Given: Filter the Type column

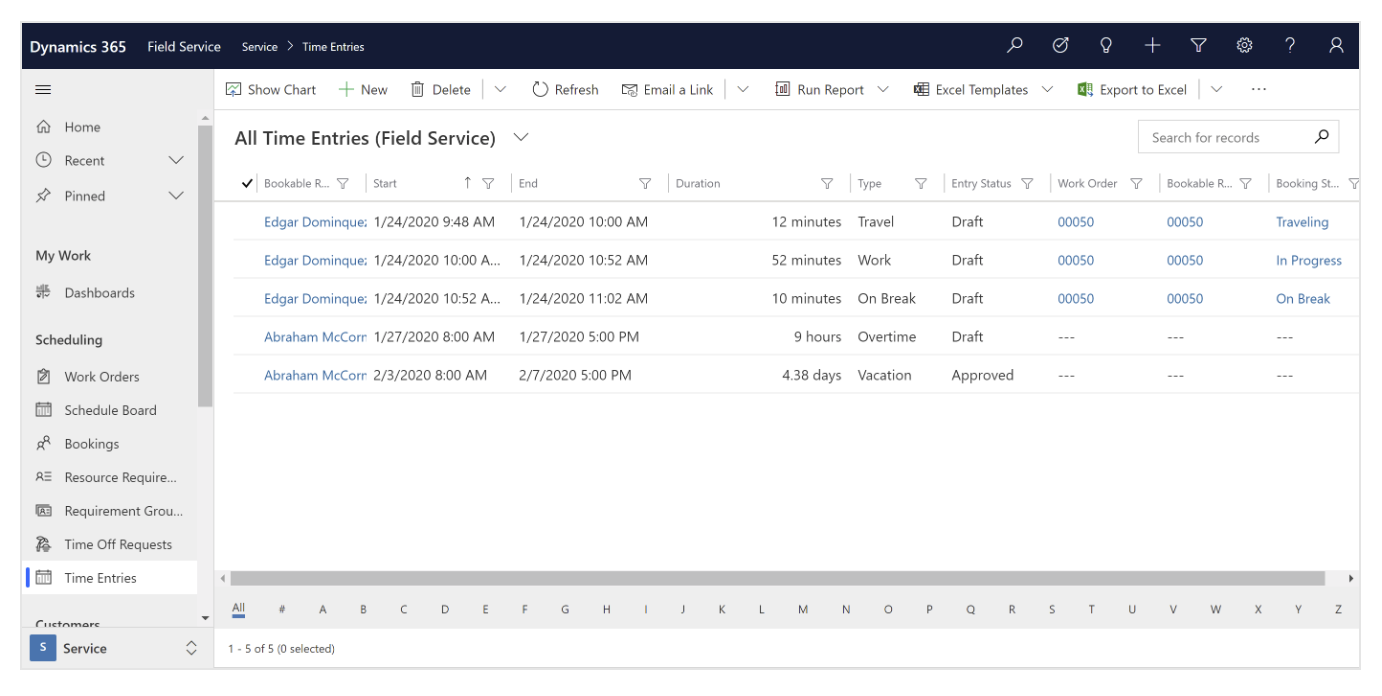Looking at the screenshot, I should pyautogui.click(x=920, y=184).
